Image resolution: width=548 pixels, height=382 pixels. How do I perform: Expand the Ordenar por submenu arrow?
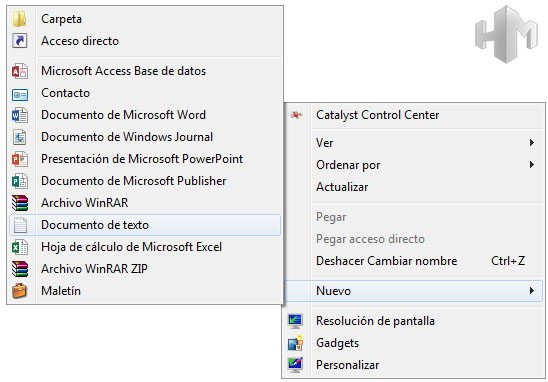coord(532,165)
